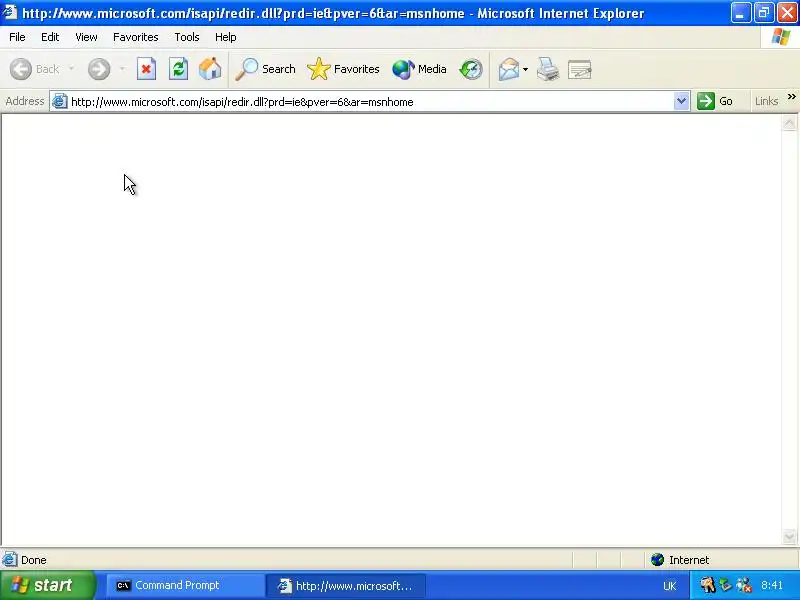Open the History pane
This screenshot has width=800, height=600.
(470, 69)
